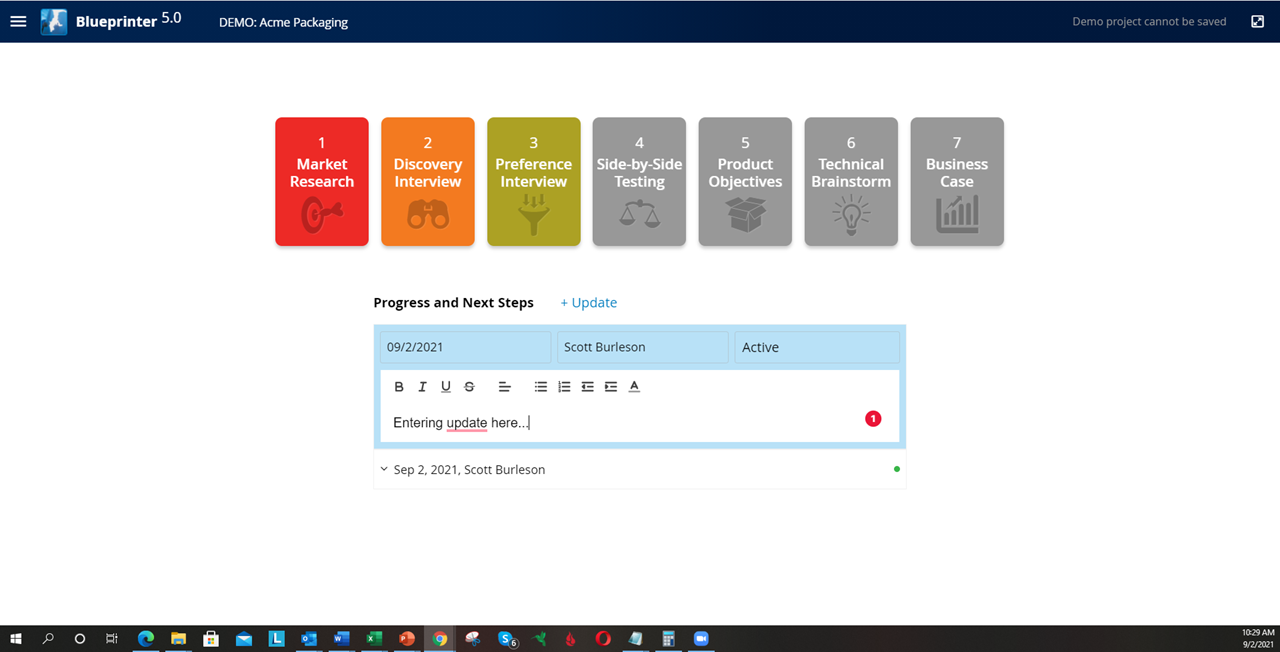The image size is (1280, 652).
Task: Open Calculator from the taskbar
Action: point(668,638)
